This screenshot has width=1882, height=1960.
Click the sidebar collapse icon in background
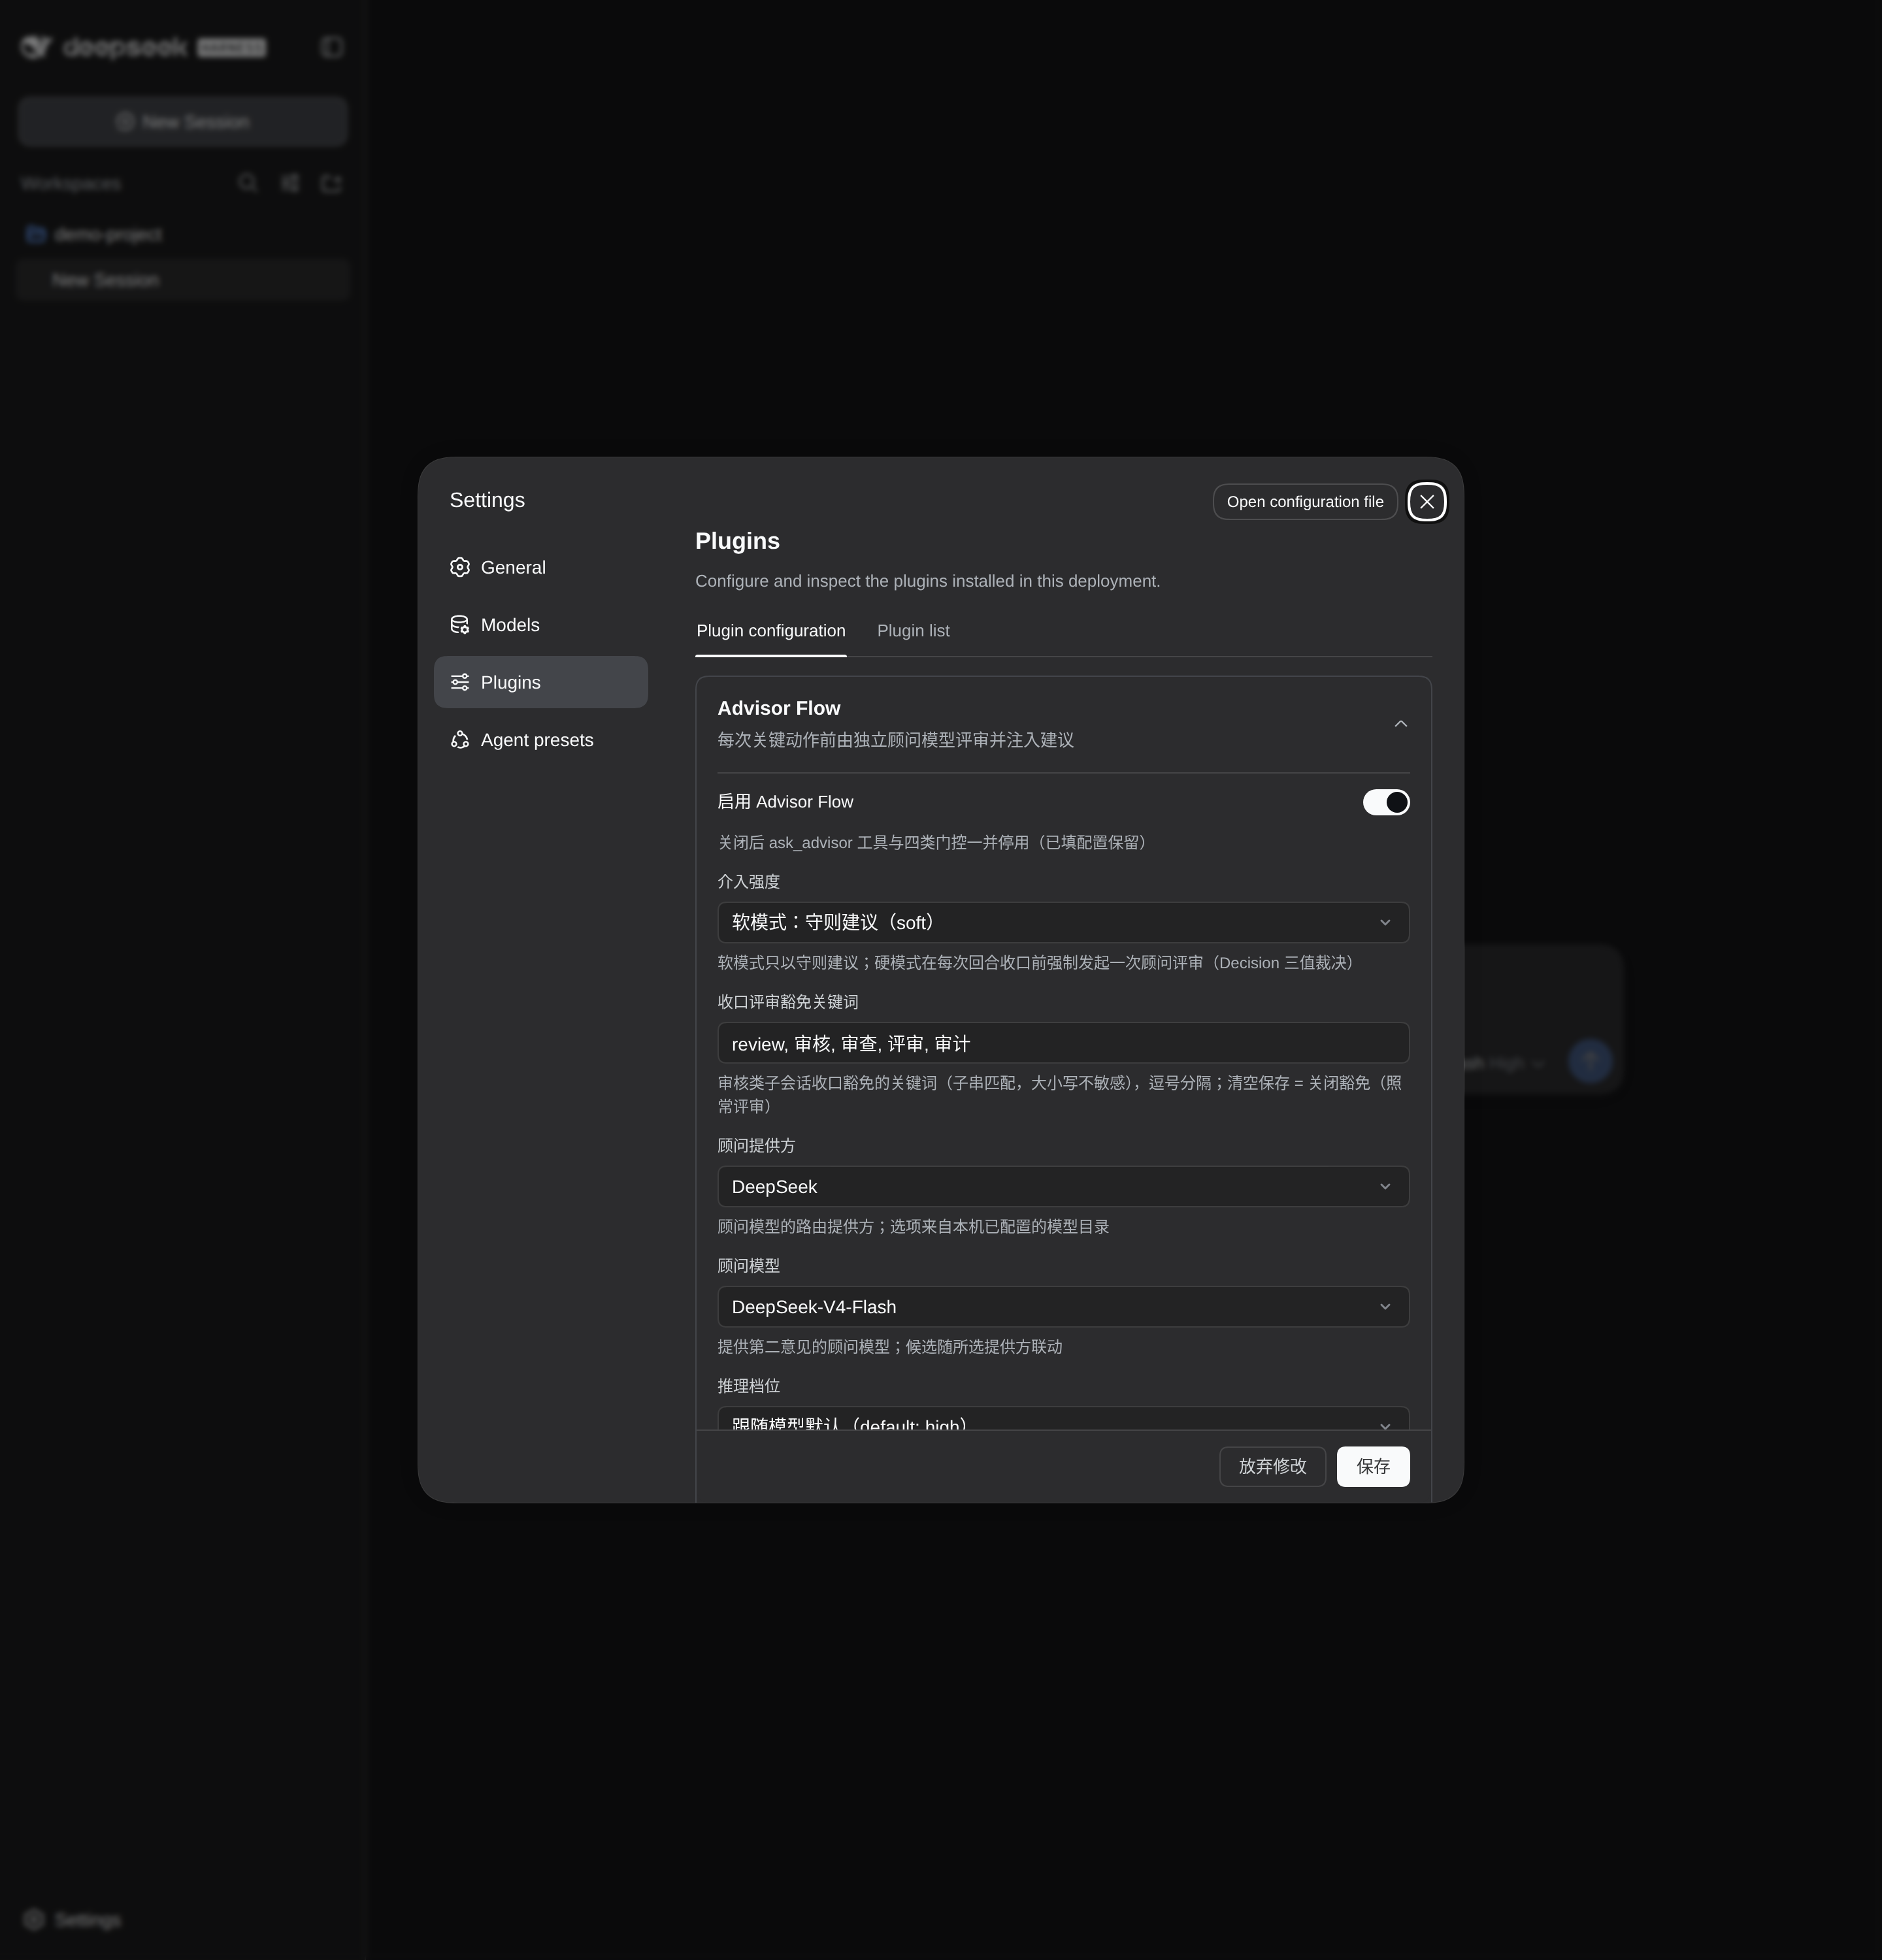(332, 47)
